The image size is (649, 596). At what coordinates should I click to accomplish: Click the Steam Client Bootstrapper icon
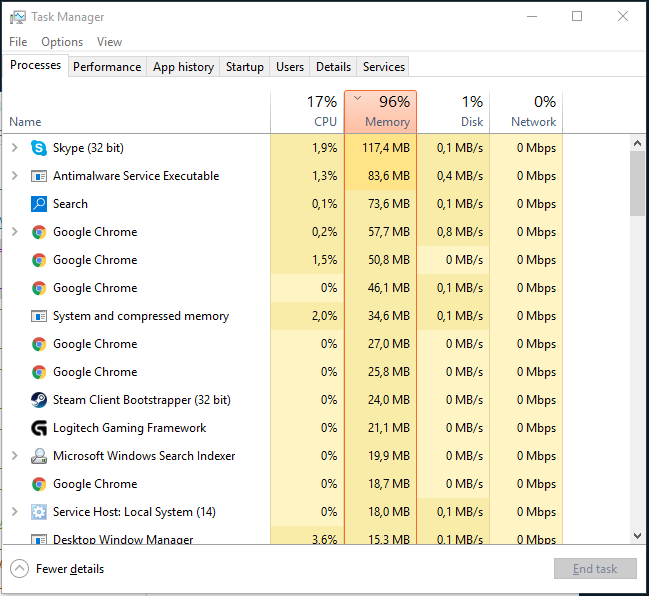(39, 400)
